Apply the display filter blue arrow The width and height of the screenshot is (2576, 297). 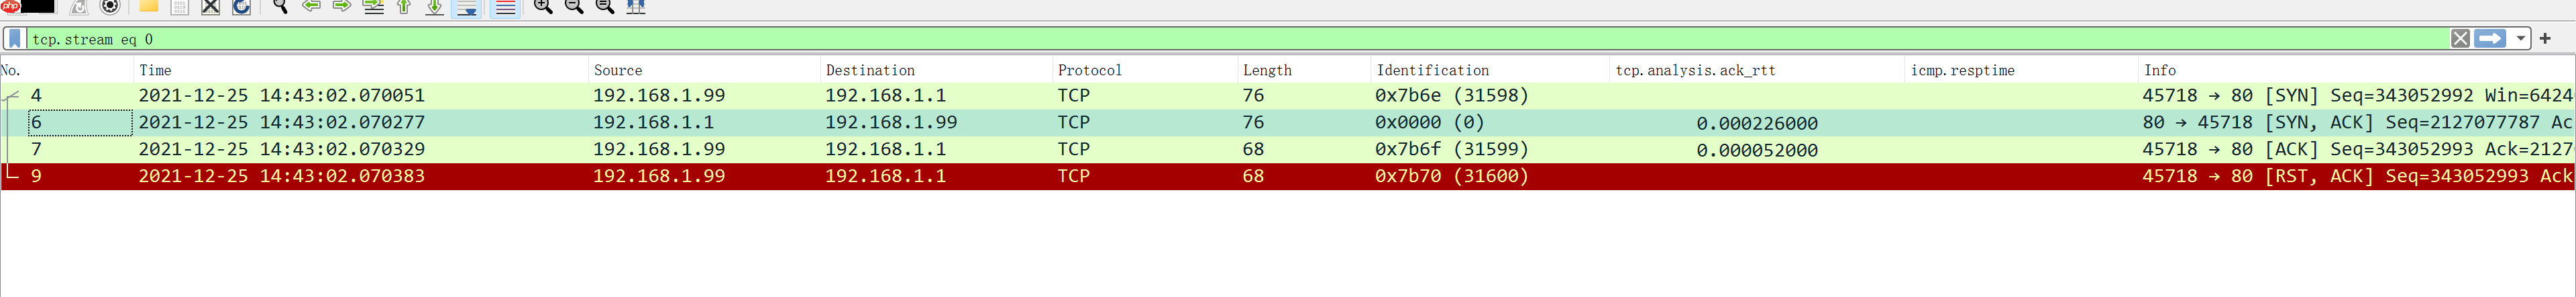pos(2491,39)
